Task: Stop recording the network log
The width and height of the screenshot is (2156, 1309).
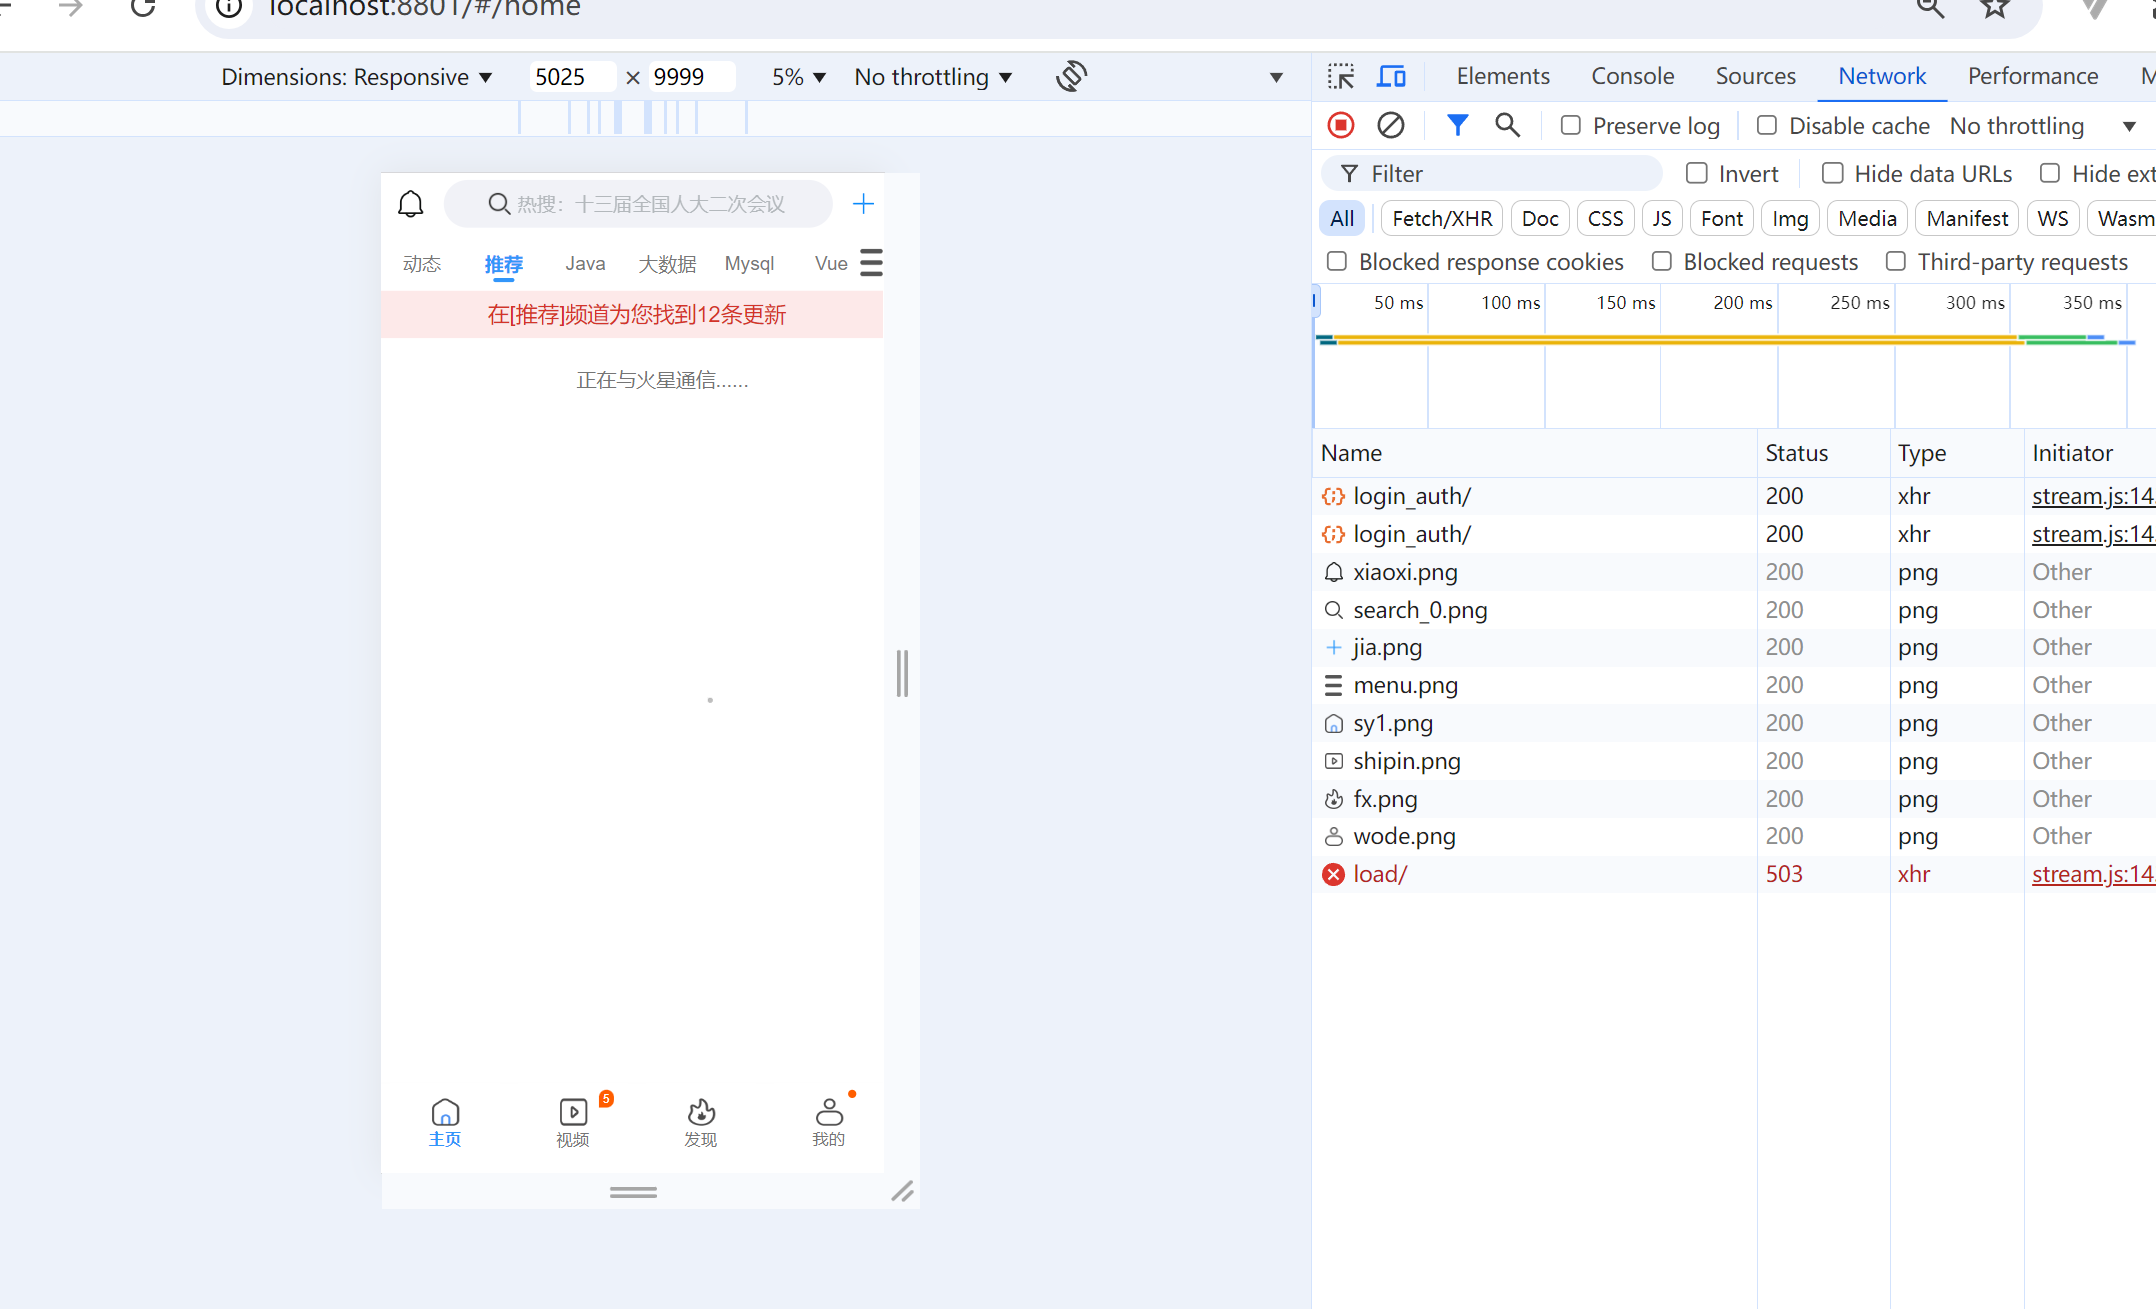Action: (1340, 125)
